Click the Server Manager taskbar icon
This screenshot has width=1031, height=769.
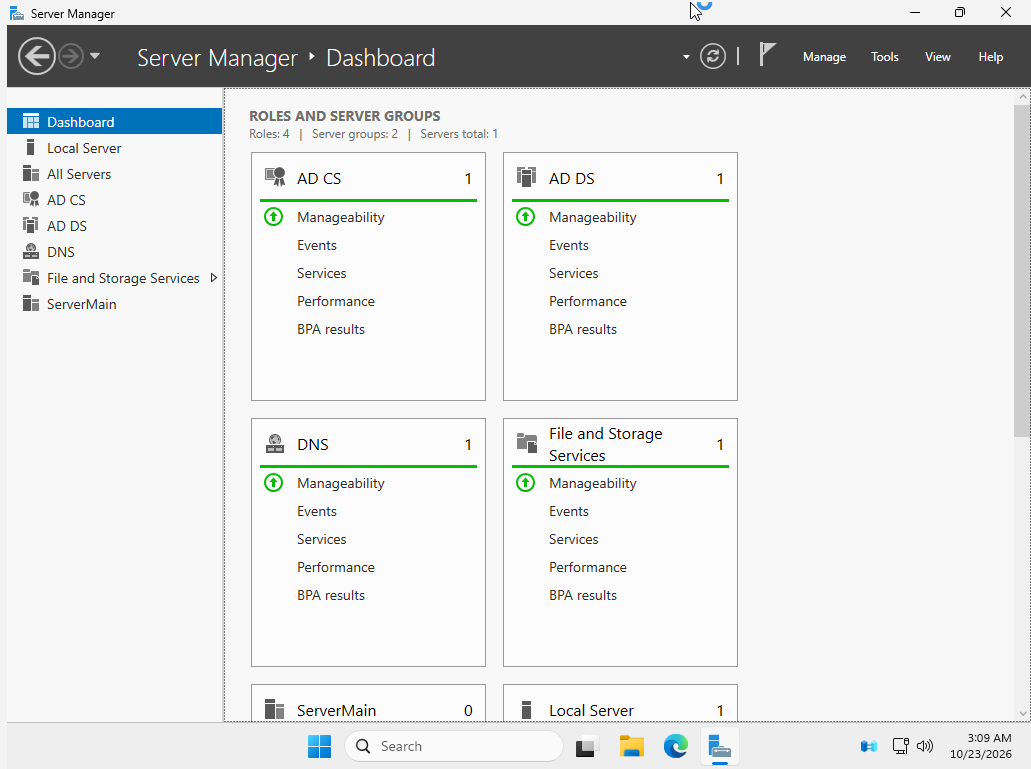pos(719,747)
